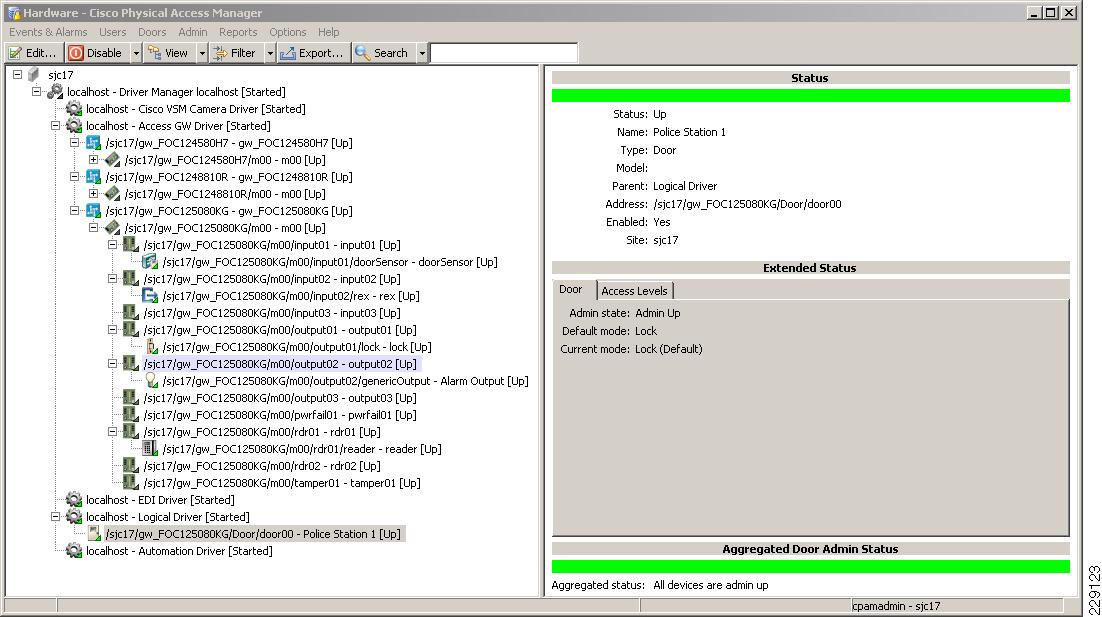Select the output03 tree row
Viewport: 1102px width, 617px height.
(x=280, y=398)
